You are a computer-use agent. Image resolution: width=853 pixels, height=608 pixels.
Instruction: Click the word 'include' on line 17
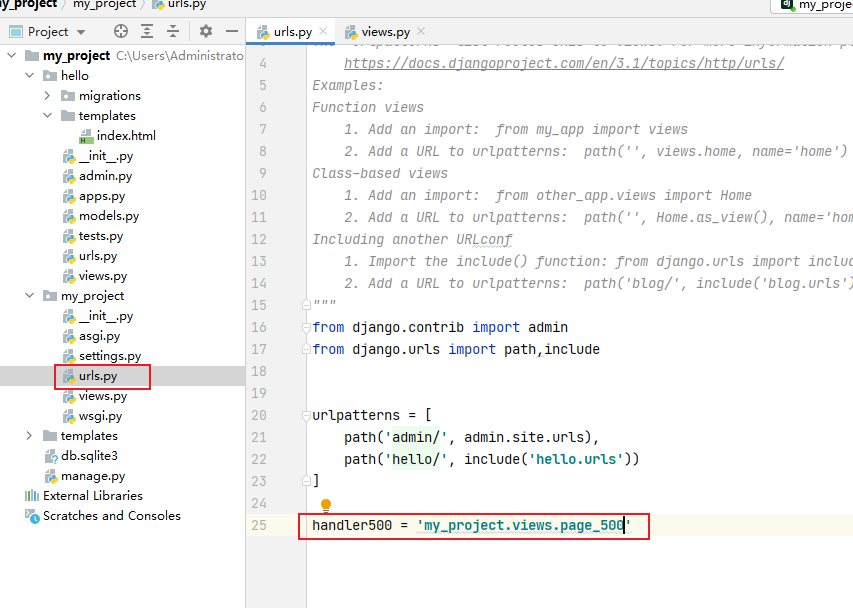(x=572, y=350)
